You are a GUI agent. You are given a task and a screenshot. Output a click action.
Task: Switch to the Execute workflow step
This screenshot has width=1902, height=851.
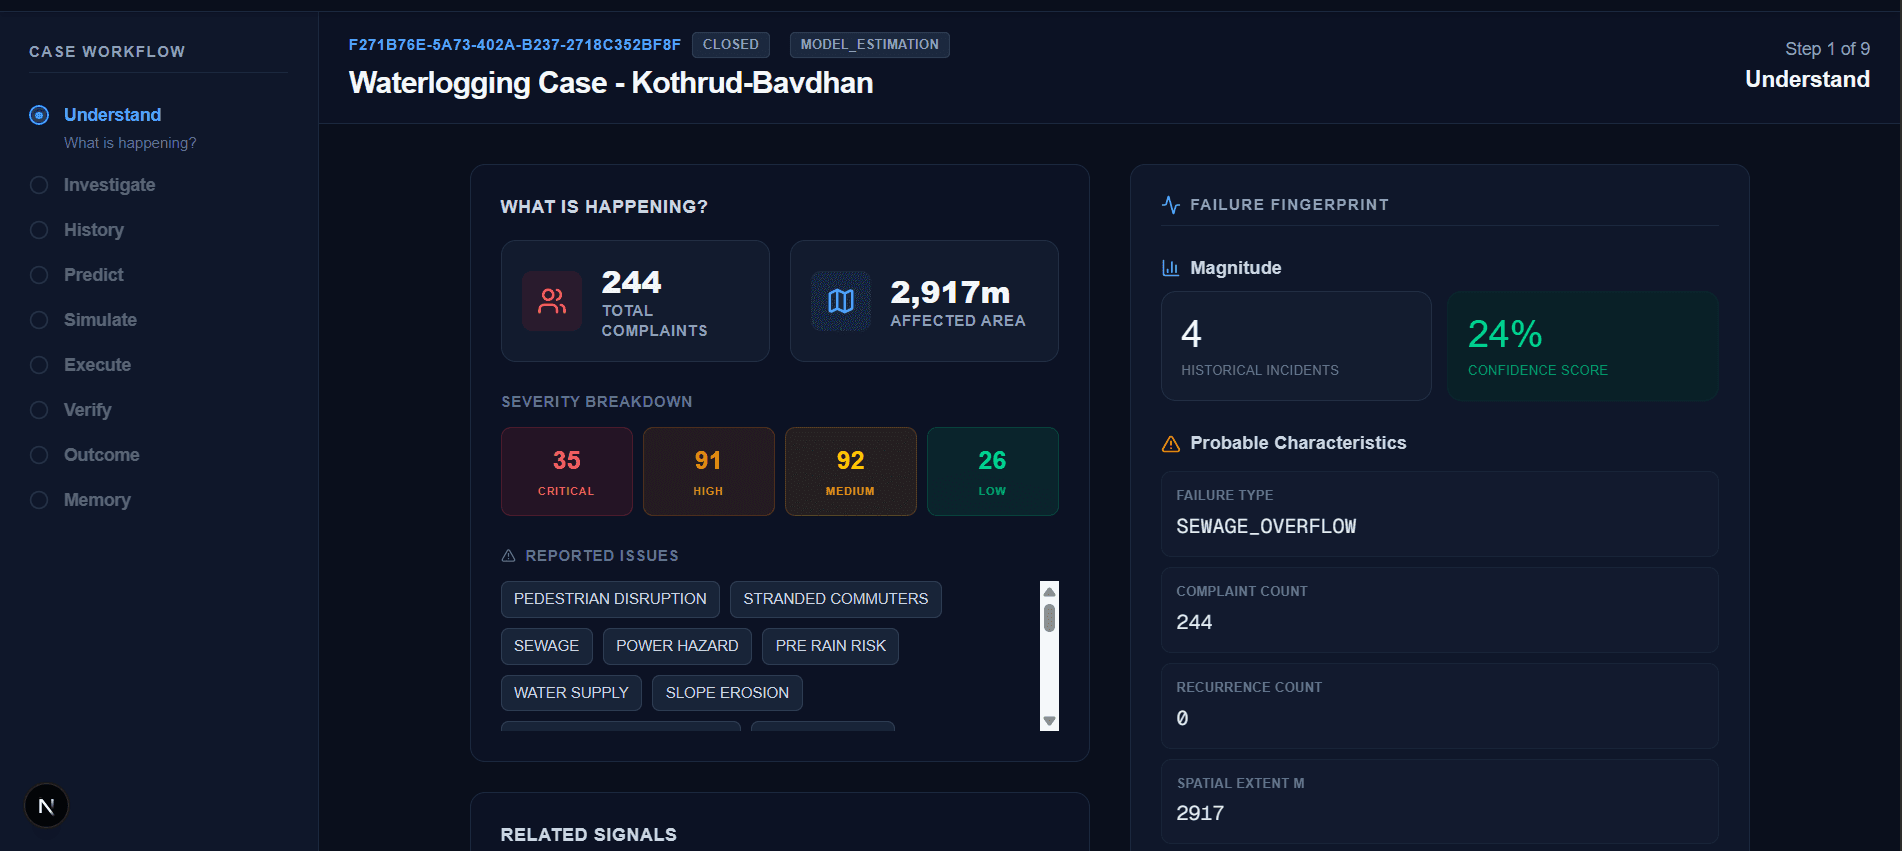click(x=97, y=365)
